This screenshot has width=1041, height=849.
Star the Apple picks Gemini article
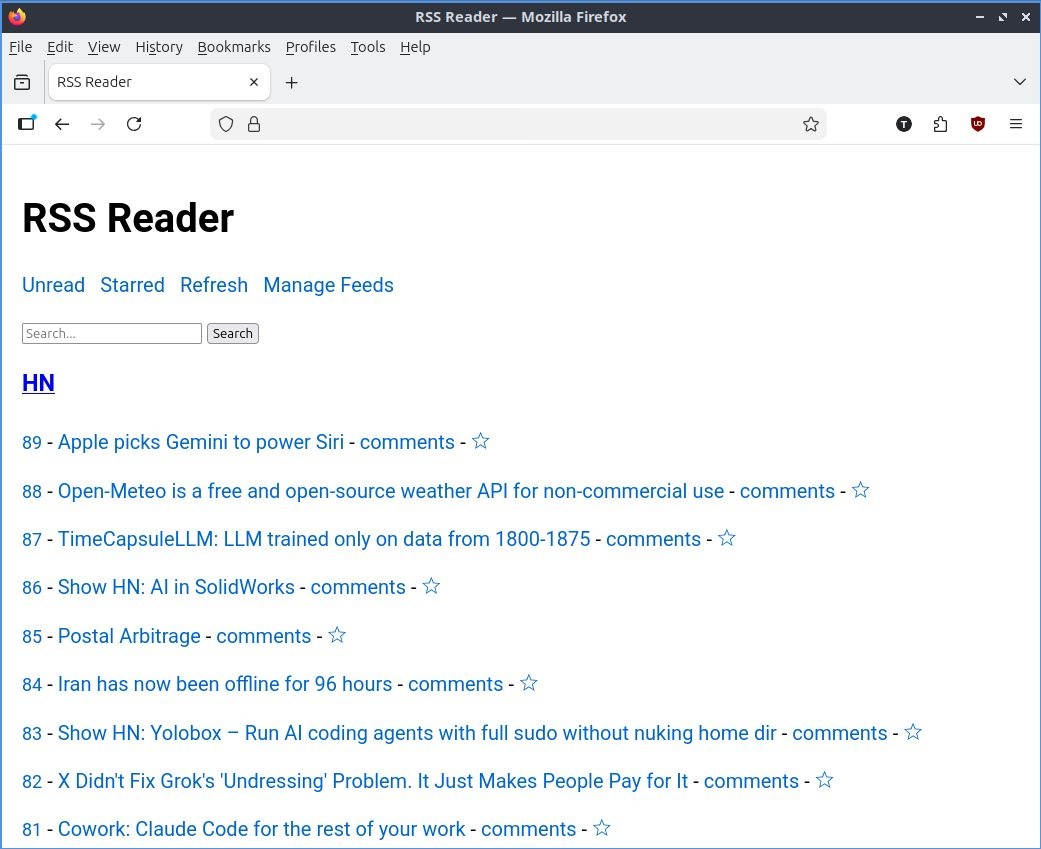[481, 441]
